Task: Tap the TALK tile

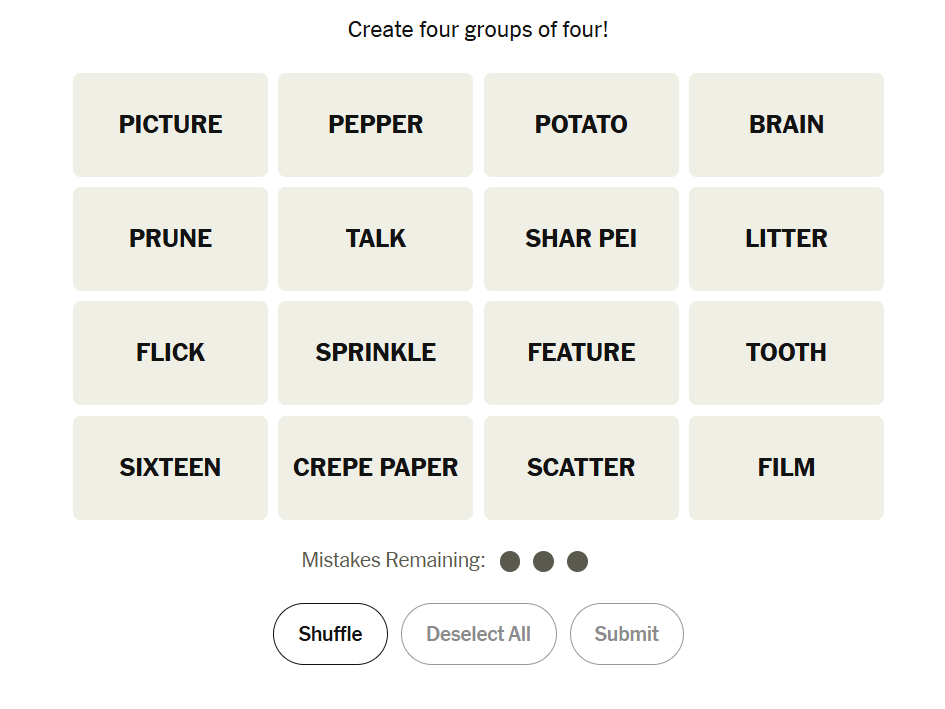Action: click(x=375, y=239)
